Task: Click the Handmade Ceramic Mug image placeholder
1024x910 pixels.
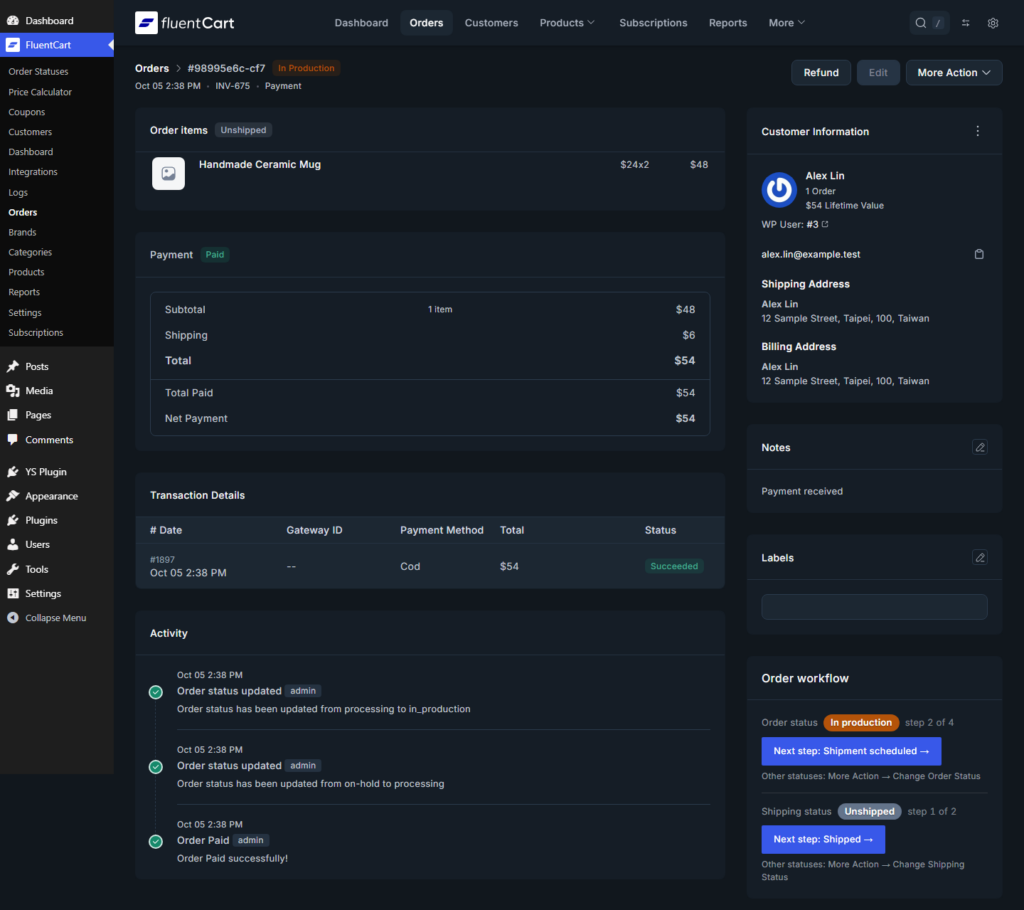Action: click(x=168, y=173)
